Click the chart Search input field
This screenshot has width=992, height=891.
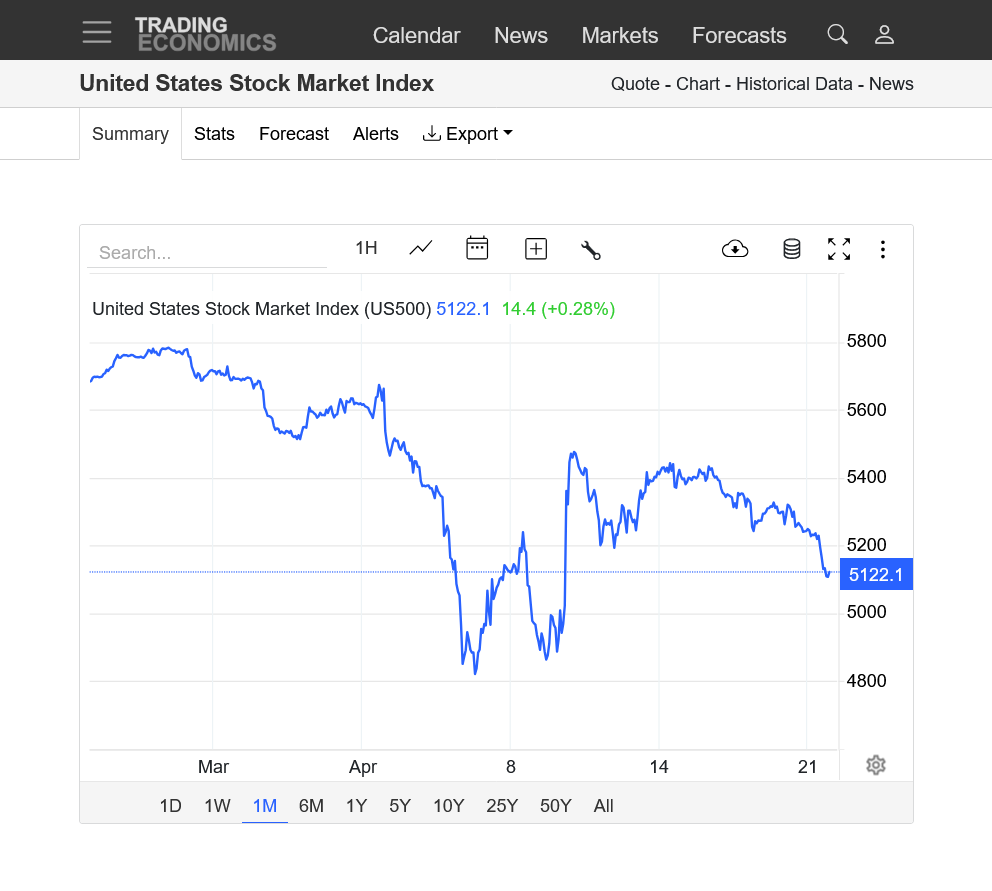coord(207,252)
